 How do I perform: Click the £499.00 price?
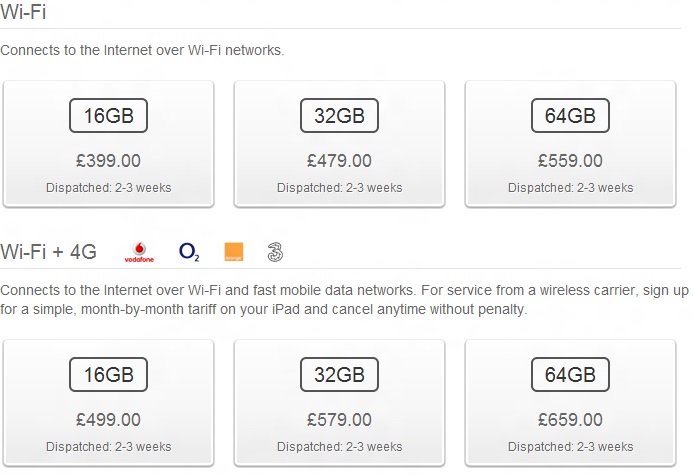108,419
